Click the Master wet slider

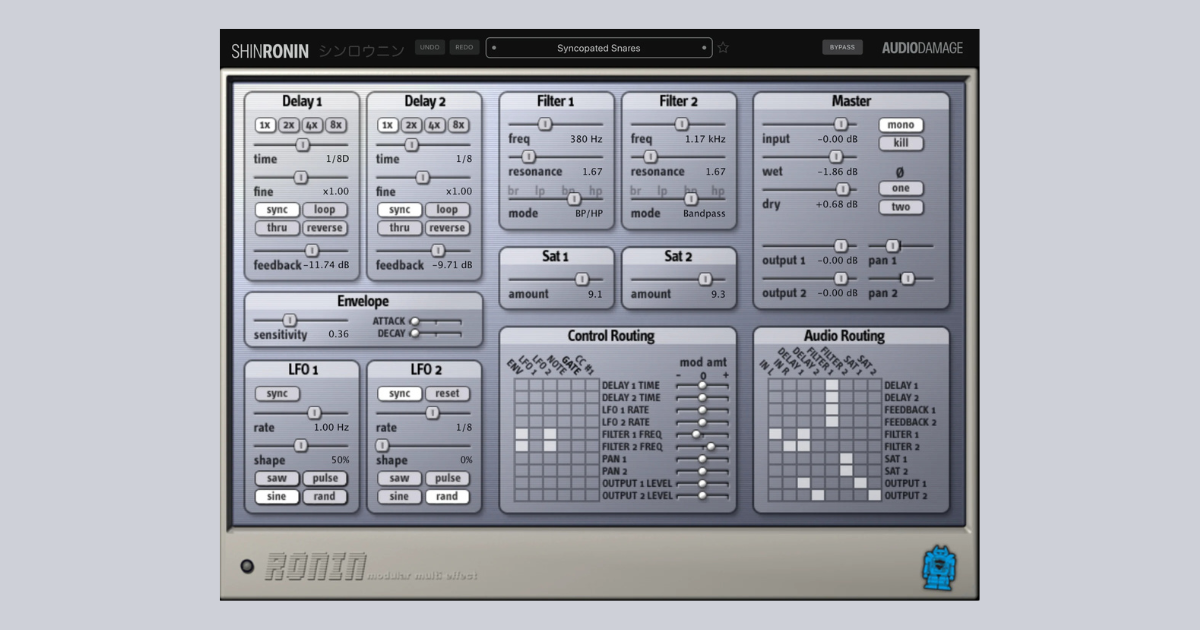pyautogui.click(x=810, y=157)
